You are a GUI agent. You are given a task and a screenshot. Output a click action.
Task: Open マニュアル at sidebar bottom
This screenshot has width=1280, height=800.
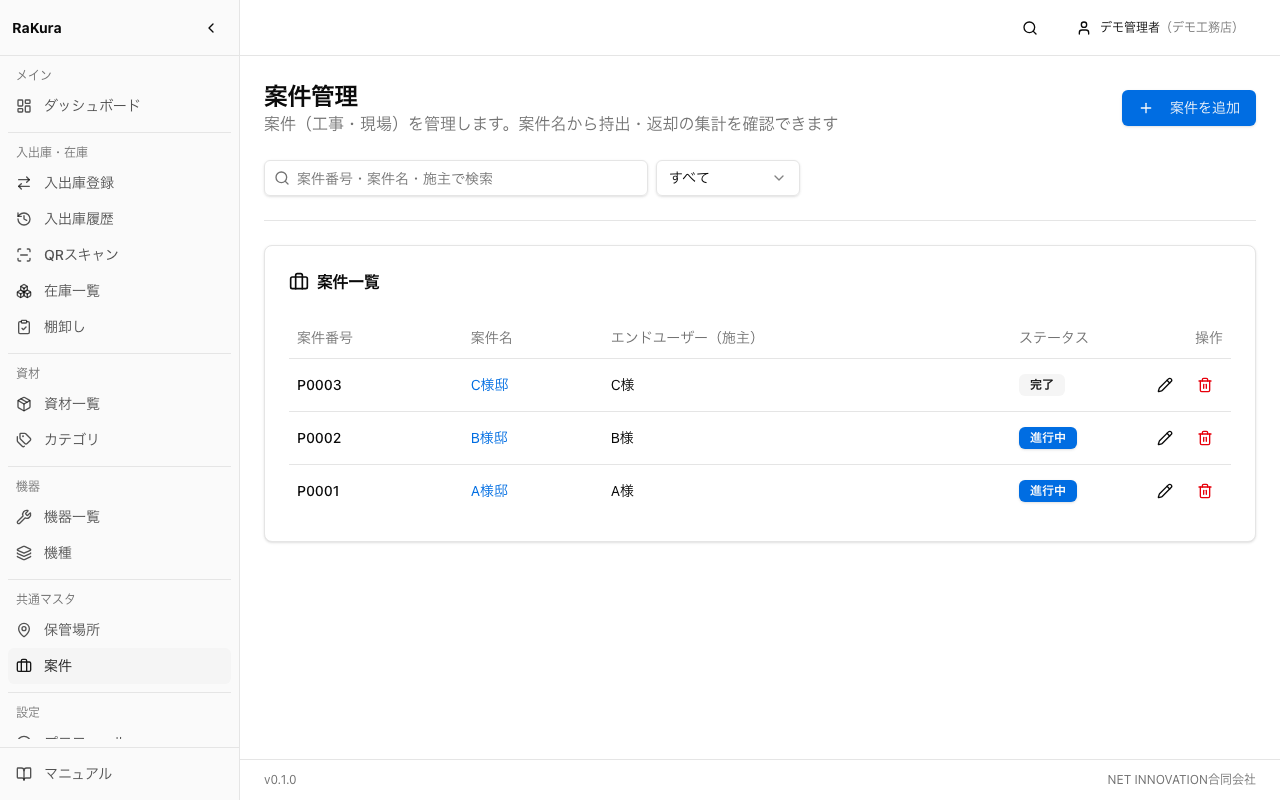tap(119, 774)
